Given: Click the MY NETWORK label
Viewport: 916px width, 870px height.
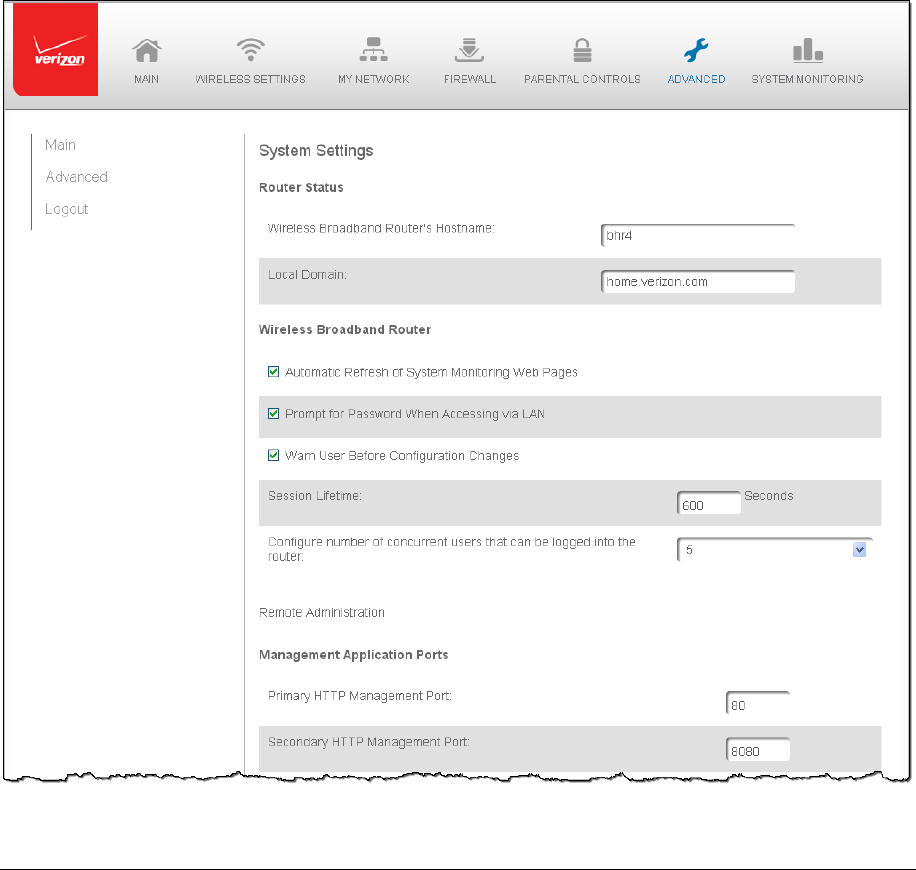Looking at the screenshot, I should pyautogui.click(x=374, y=79).
